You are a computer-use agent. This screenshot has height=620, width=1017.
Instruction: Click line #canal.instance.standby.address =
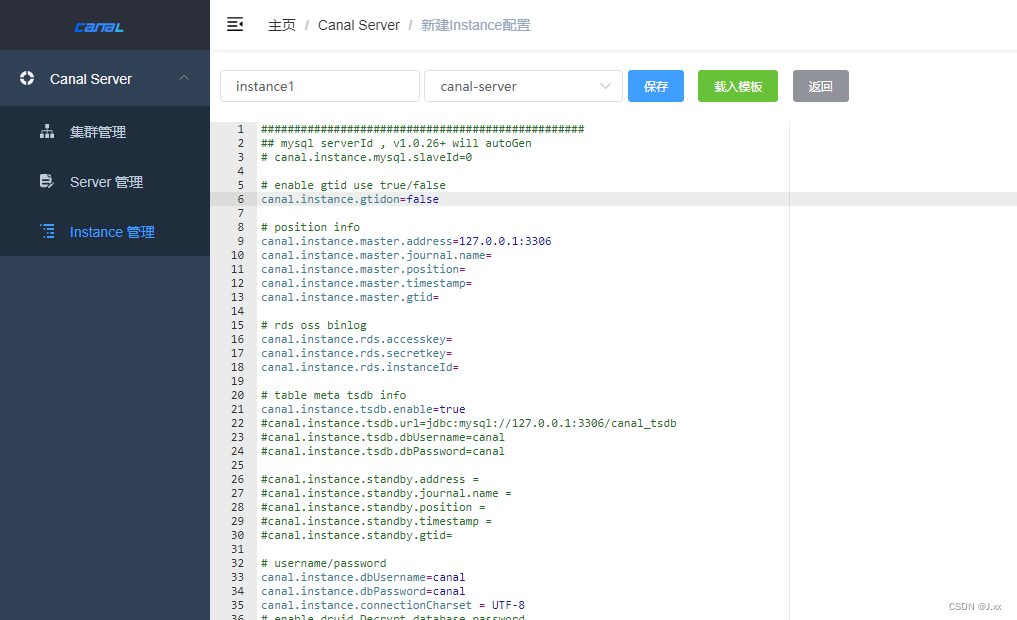(x=370, y=479)
